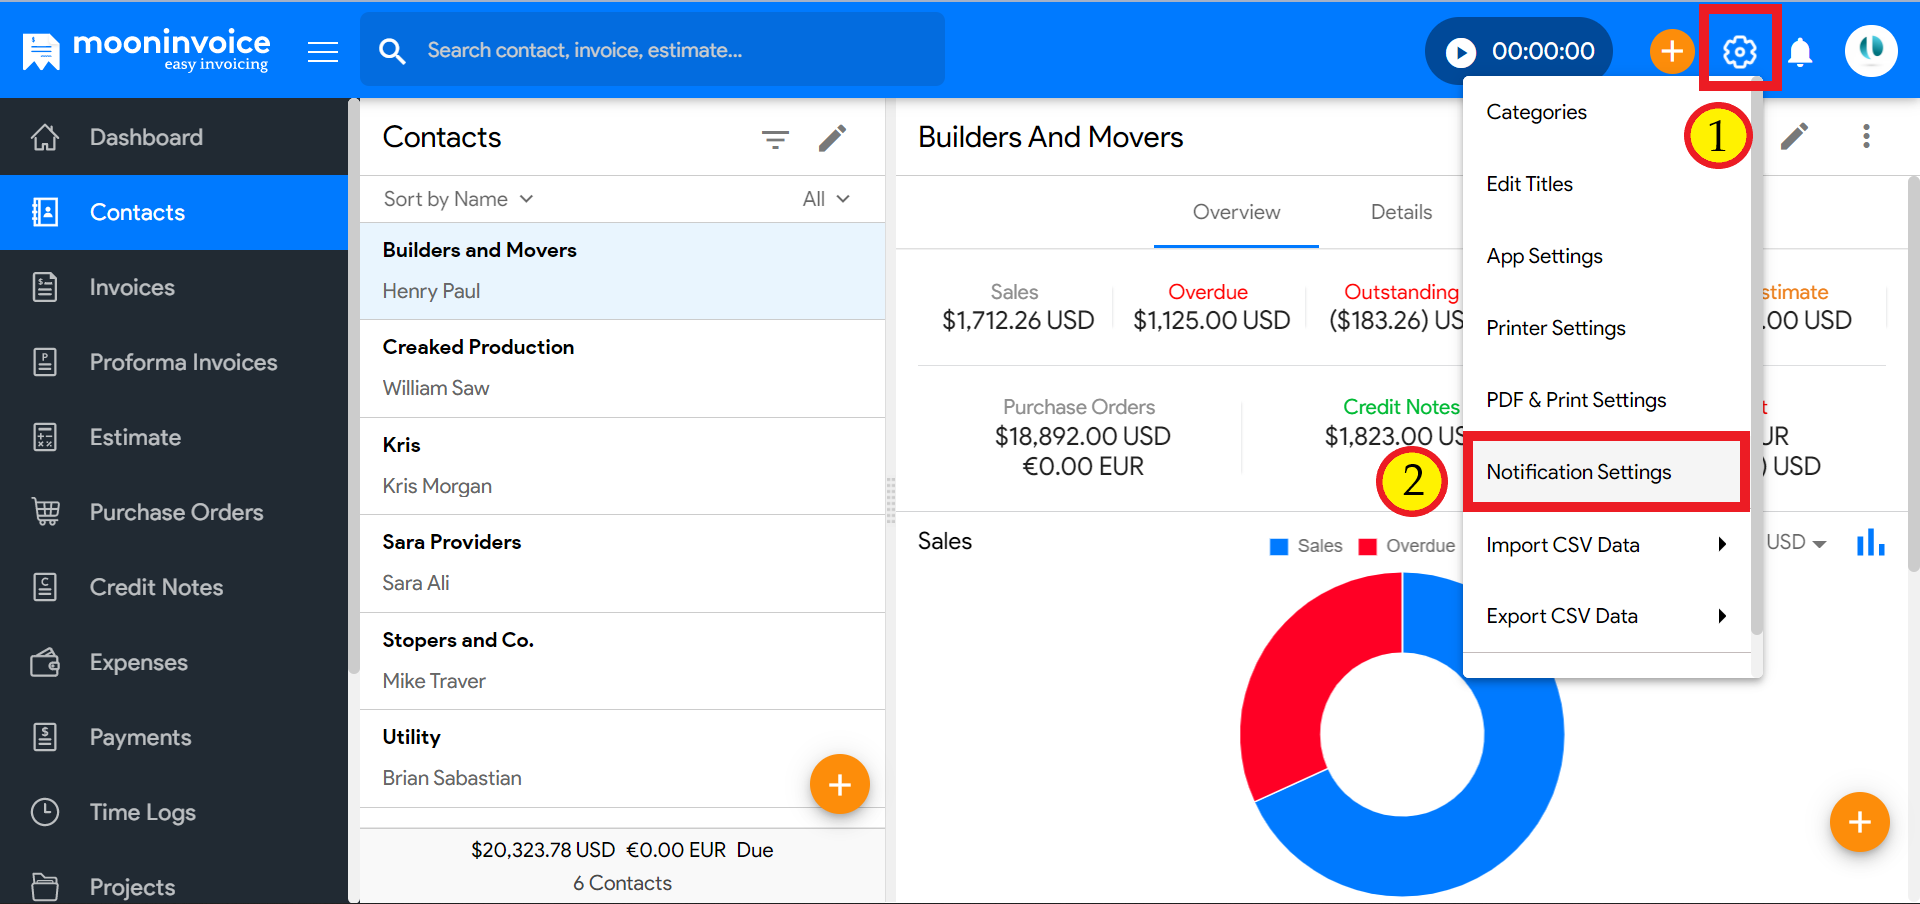The height and width of the screenshot is (904, 1920).
Task: Click the blue Sales legend swatch
Action: click(x=1278, y=546)
